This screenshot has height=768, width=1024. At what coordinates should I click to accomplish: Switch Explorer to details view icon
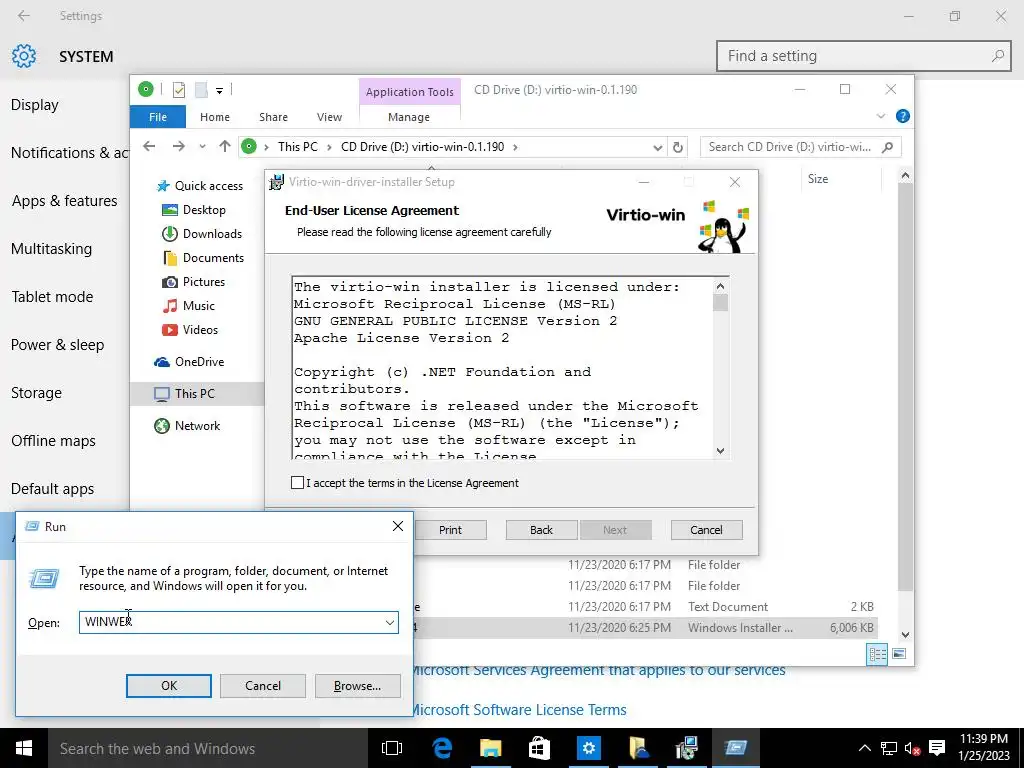point(877,654)
